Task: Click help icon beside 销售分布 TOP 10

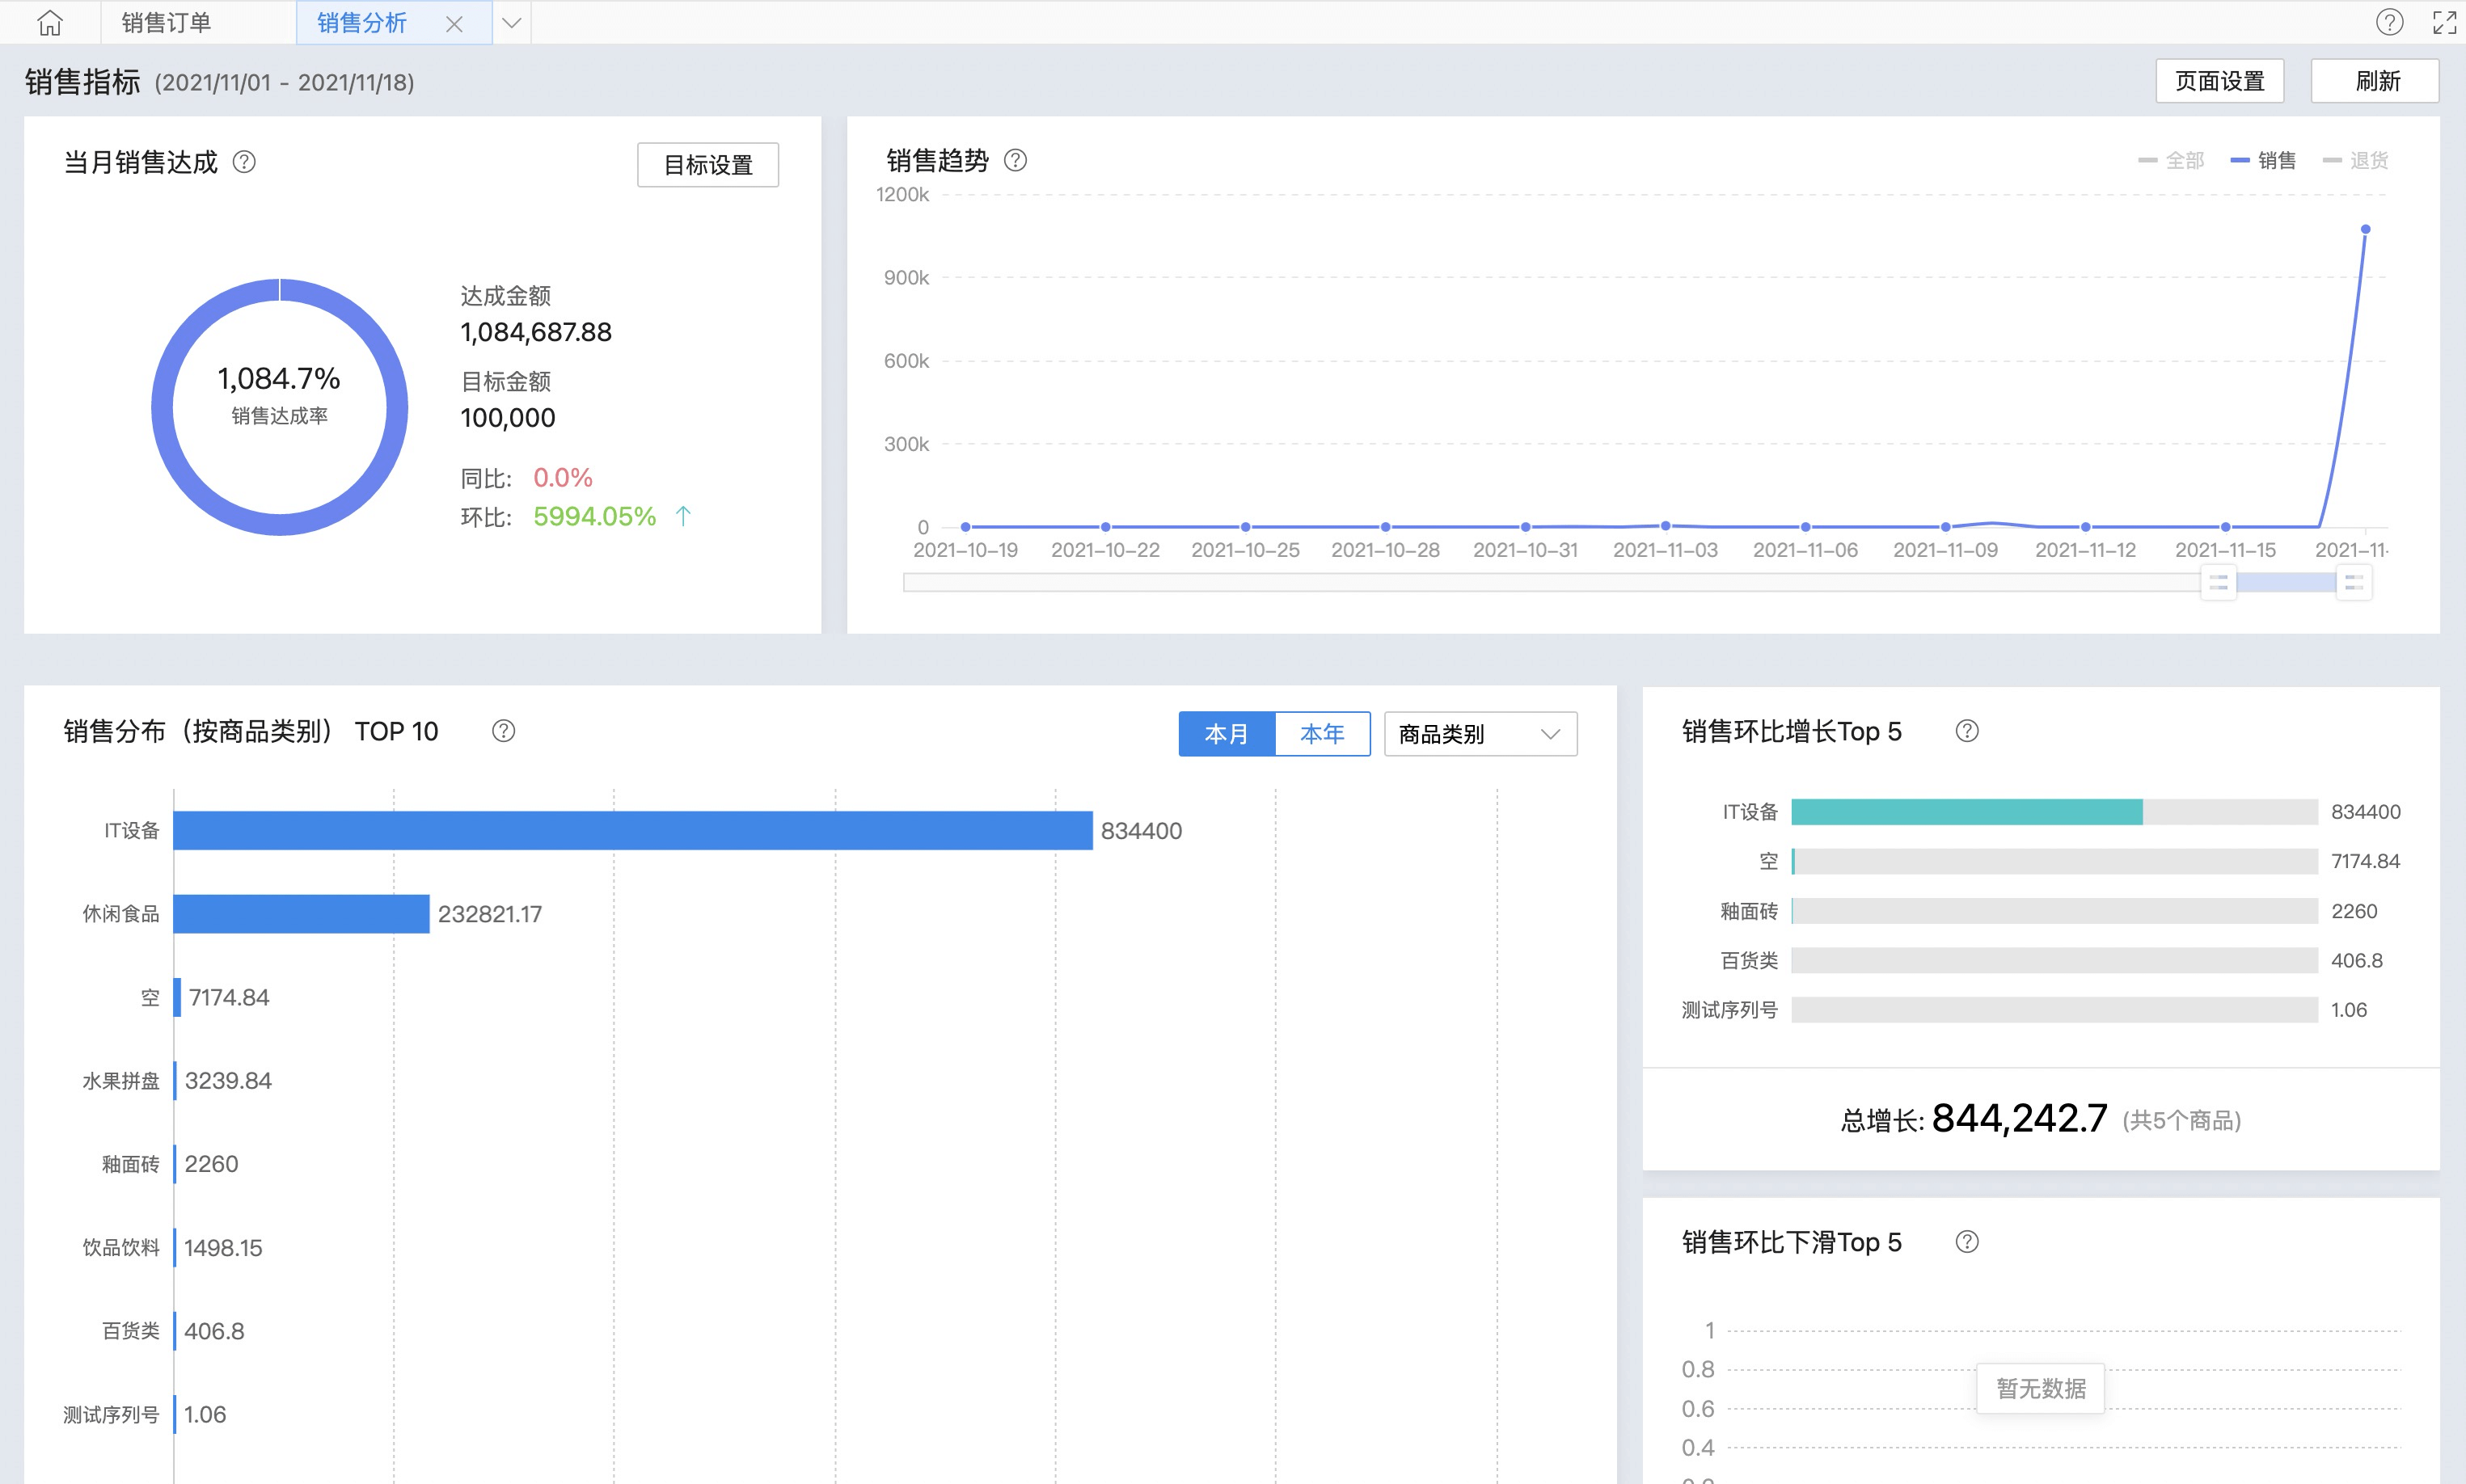Action: [503, 731]
